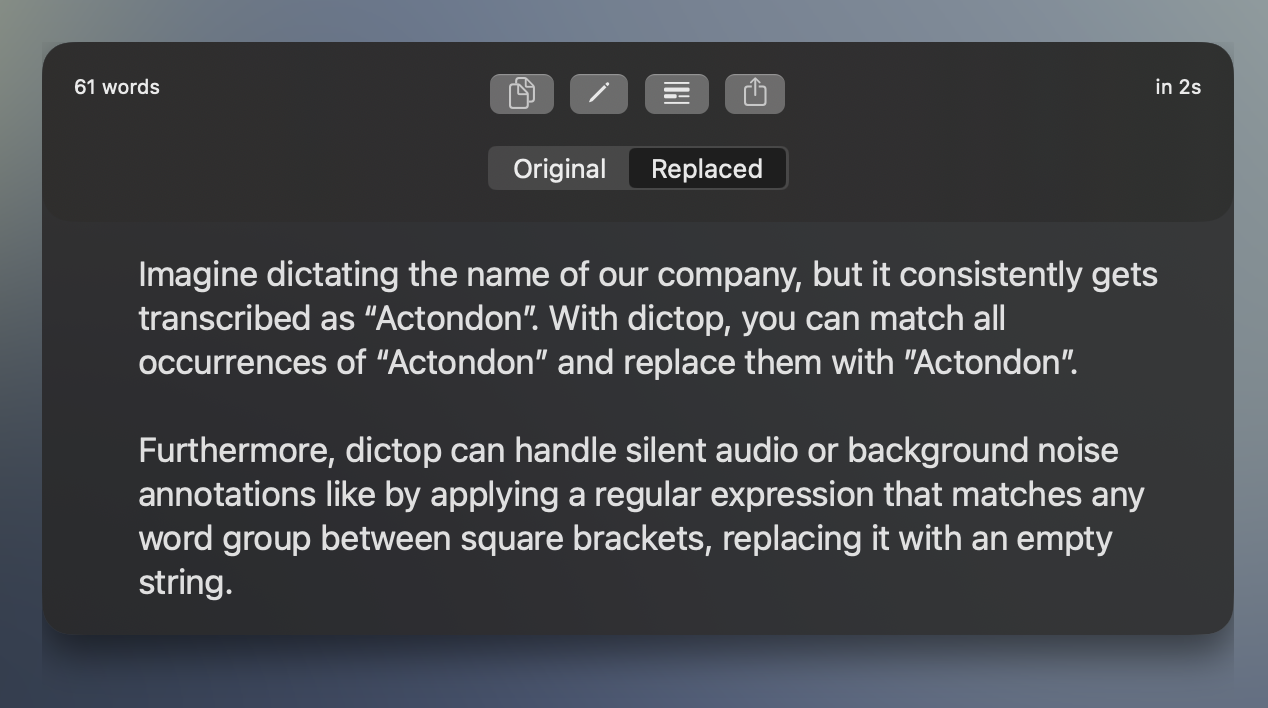Click the word "Furthermore" in the transcript
This screenshot has height=708, width=1268.
[235, 450]
